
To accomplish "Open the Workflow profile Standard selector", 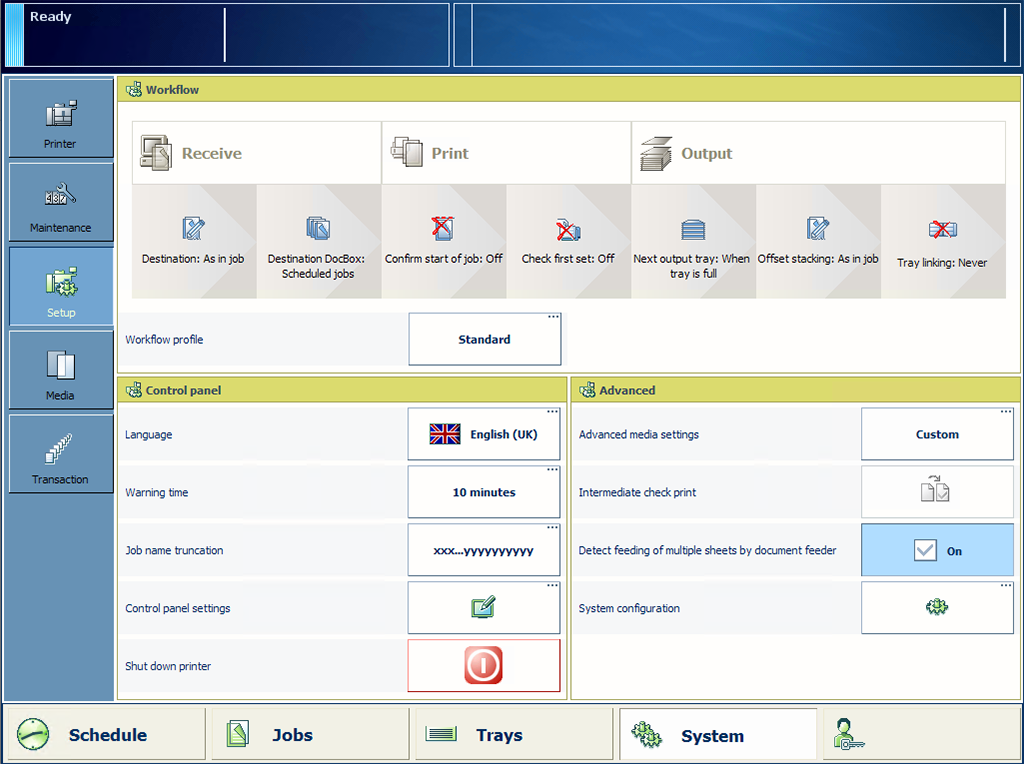I will point(484,340).
